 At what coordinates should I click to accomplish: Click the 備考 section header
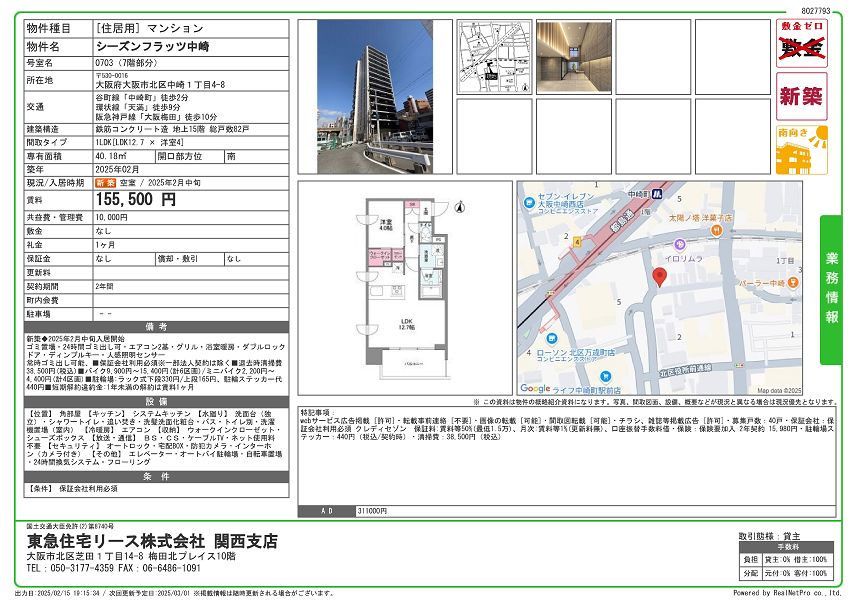point(156,327)
